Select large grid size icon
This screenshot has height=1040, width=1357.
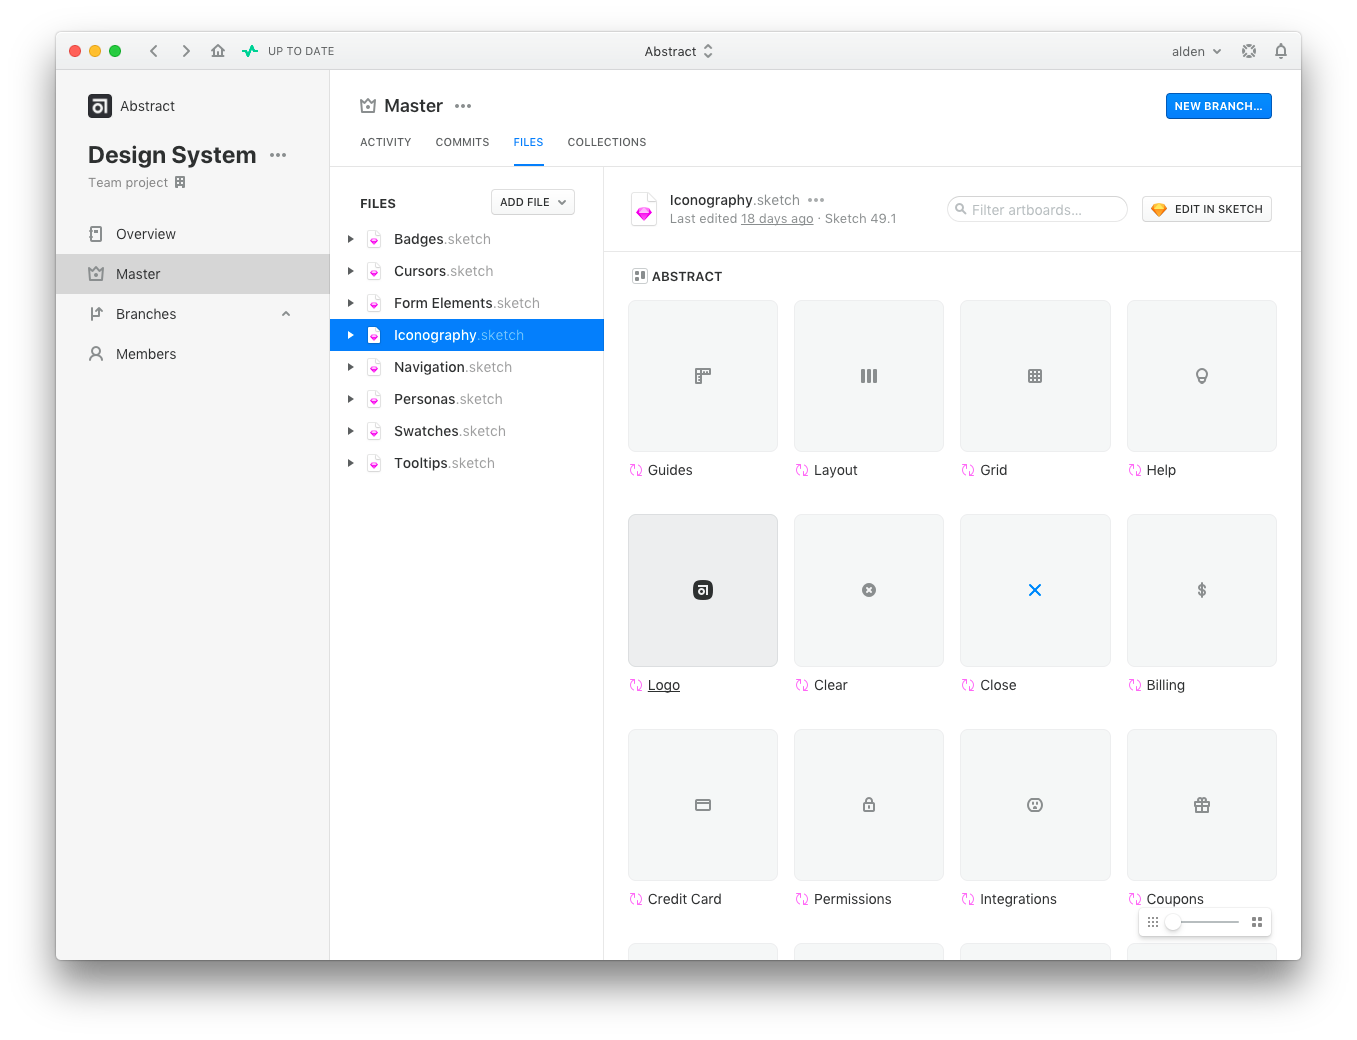[x=1257, y=922]
